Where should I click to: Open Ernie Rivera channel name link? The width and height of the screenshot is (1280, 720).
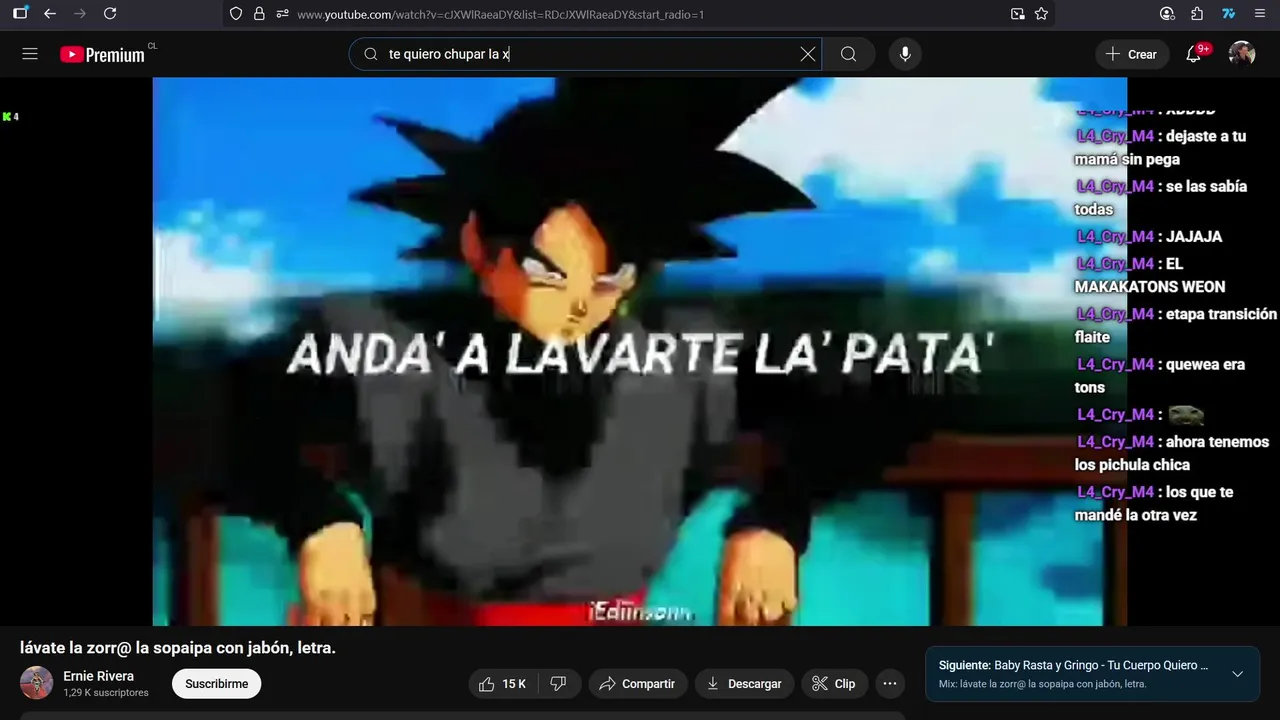click(98, 676)
